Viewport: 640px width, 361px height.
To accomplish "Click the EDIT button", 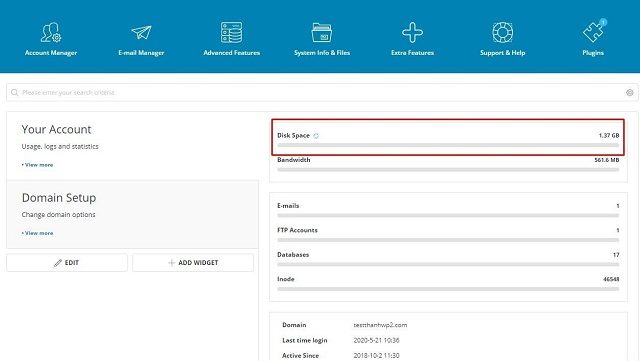I will [67, 263].
